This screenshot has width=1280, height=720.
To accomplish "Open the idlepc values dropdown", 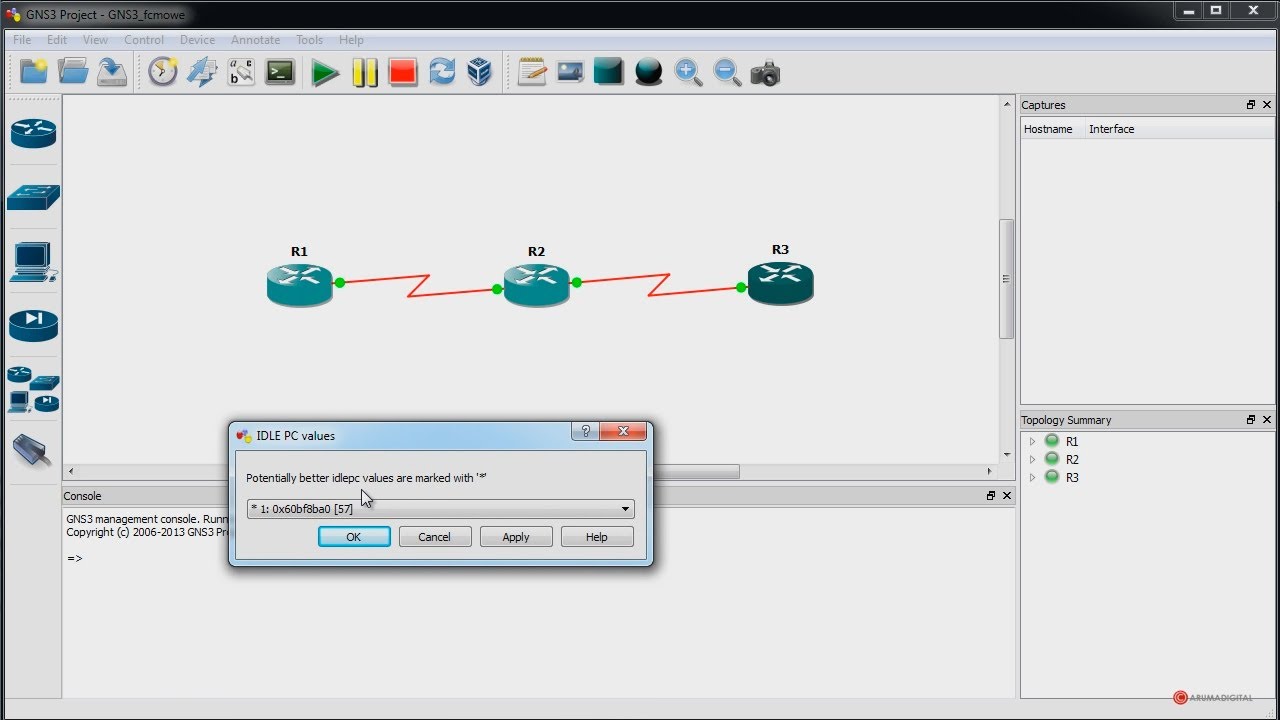I will [x=440, y=509].
